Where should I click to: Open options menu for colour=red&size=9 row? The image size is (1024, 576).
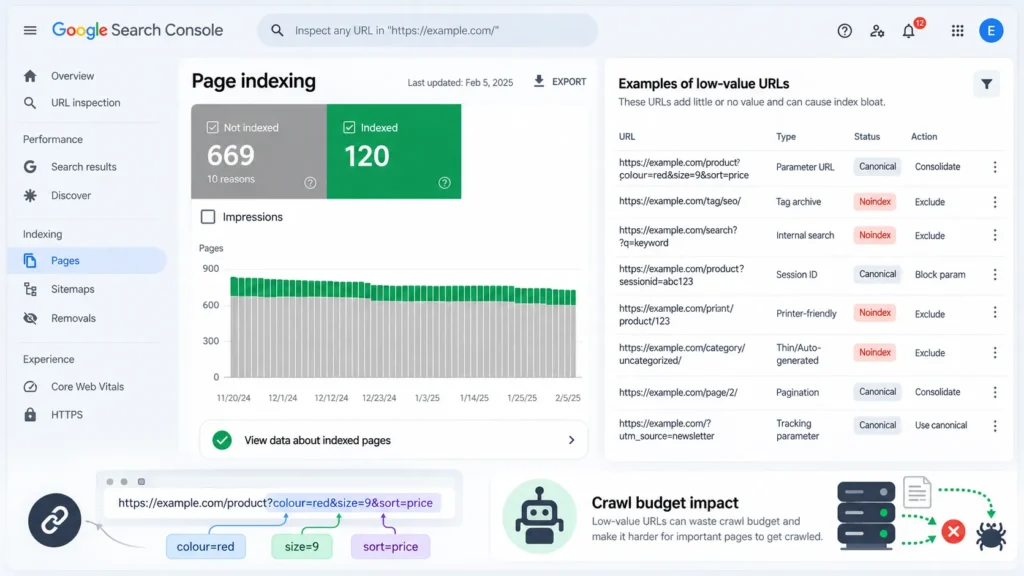[995, 167]
